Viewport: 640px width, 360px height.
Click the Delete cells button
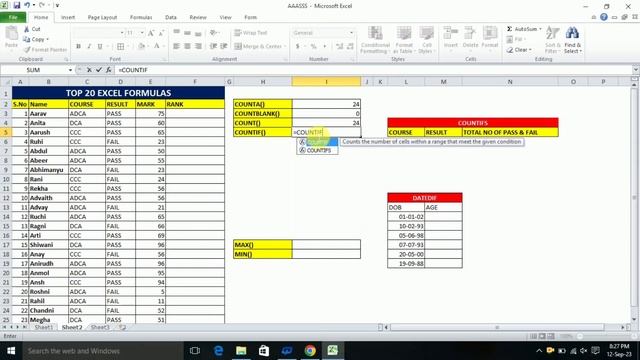click(470, 38)
